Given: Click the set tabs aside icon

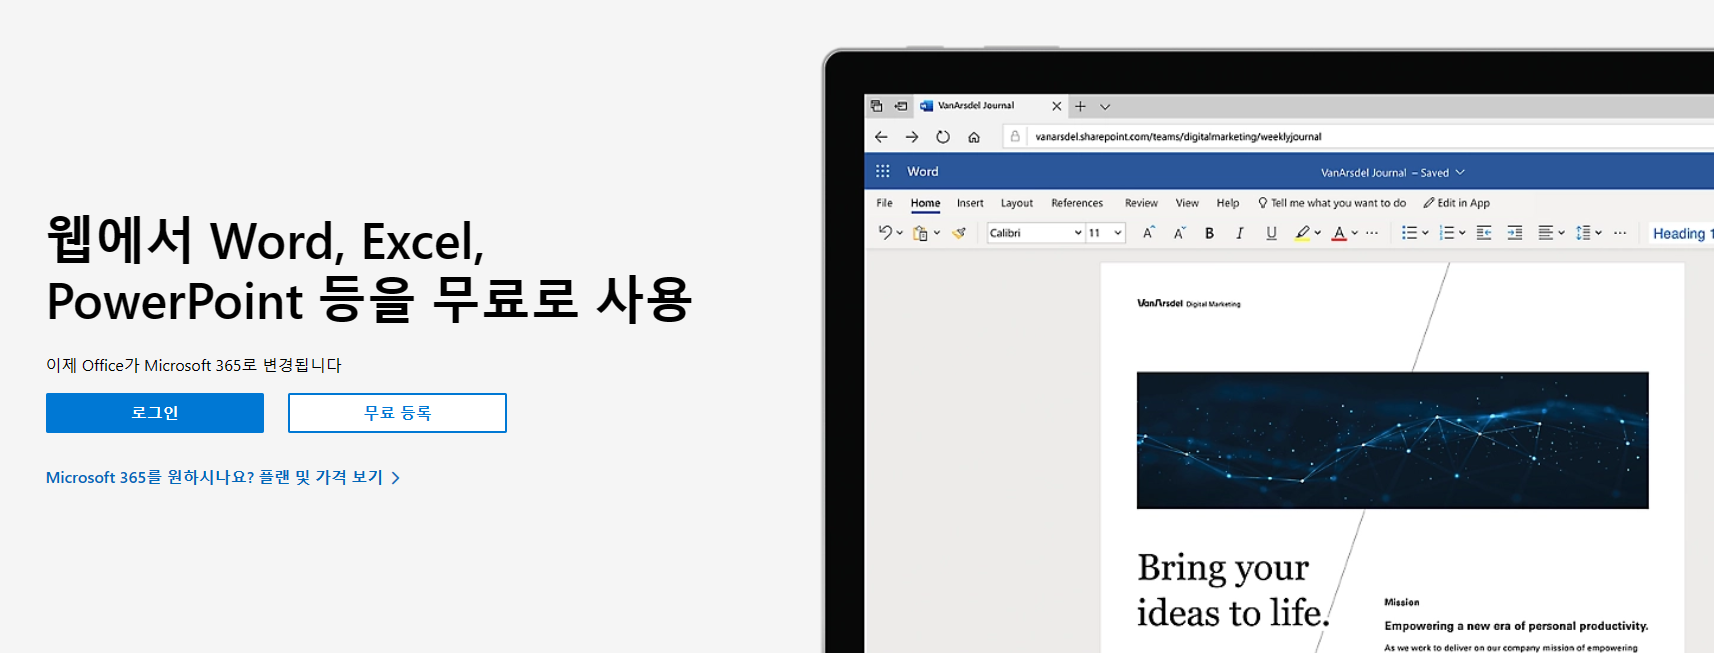Looking at the screenshot, I should tap(901, 105).
